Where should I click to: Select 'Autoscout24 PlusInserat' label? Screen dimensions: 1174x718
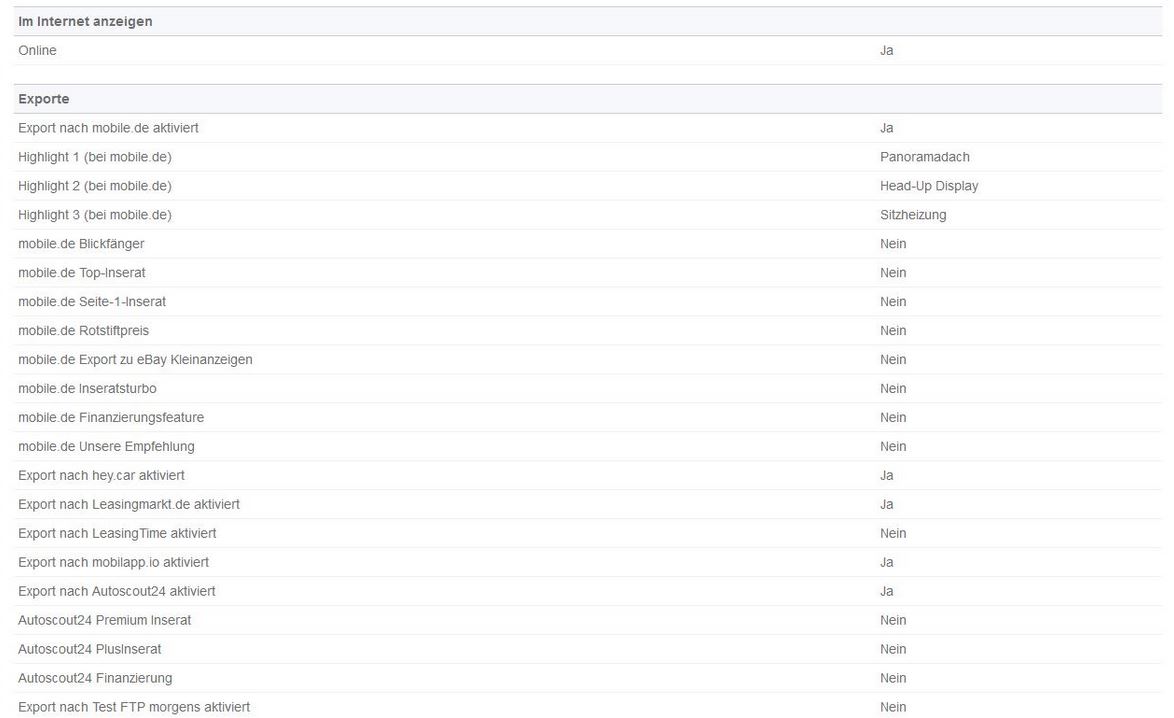click(x=90, y=649)
